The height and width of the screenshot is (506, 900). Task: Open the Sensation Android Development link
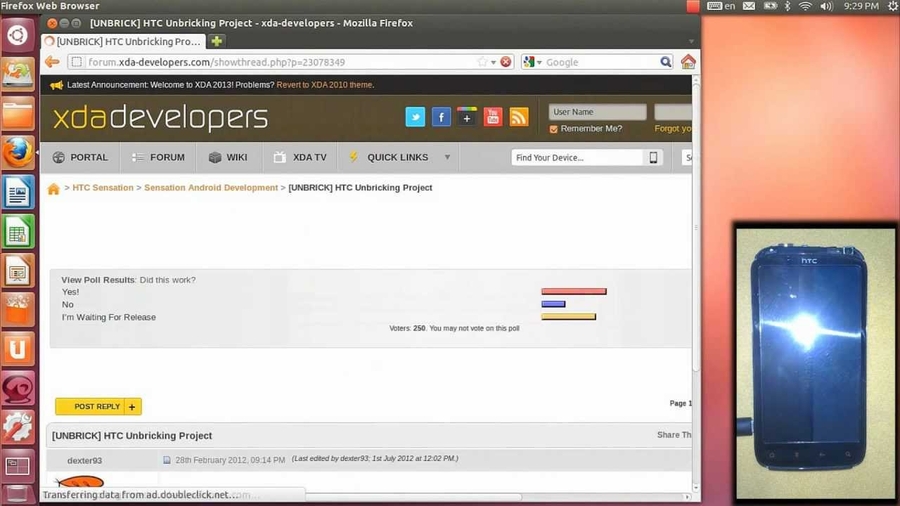[211, 188]
